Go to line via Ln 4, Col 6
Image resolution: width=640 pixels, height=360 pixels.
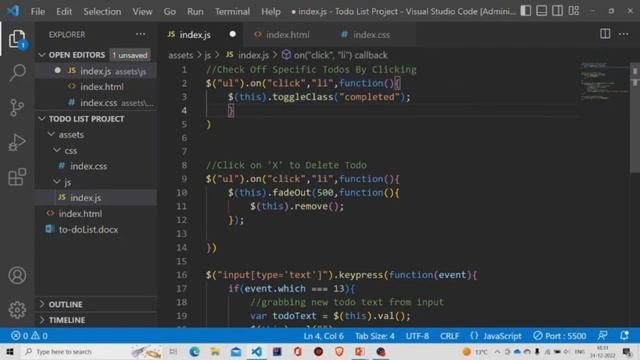(324, 336)
